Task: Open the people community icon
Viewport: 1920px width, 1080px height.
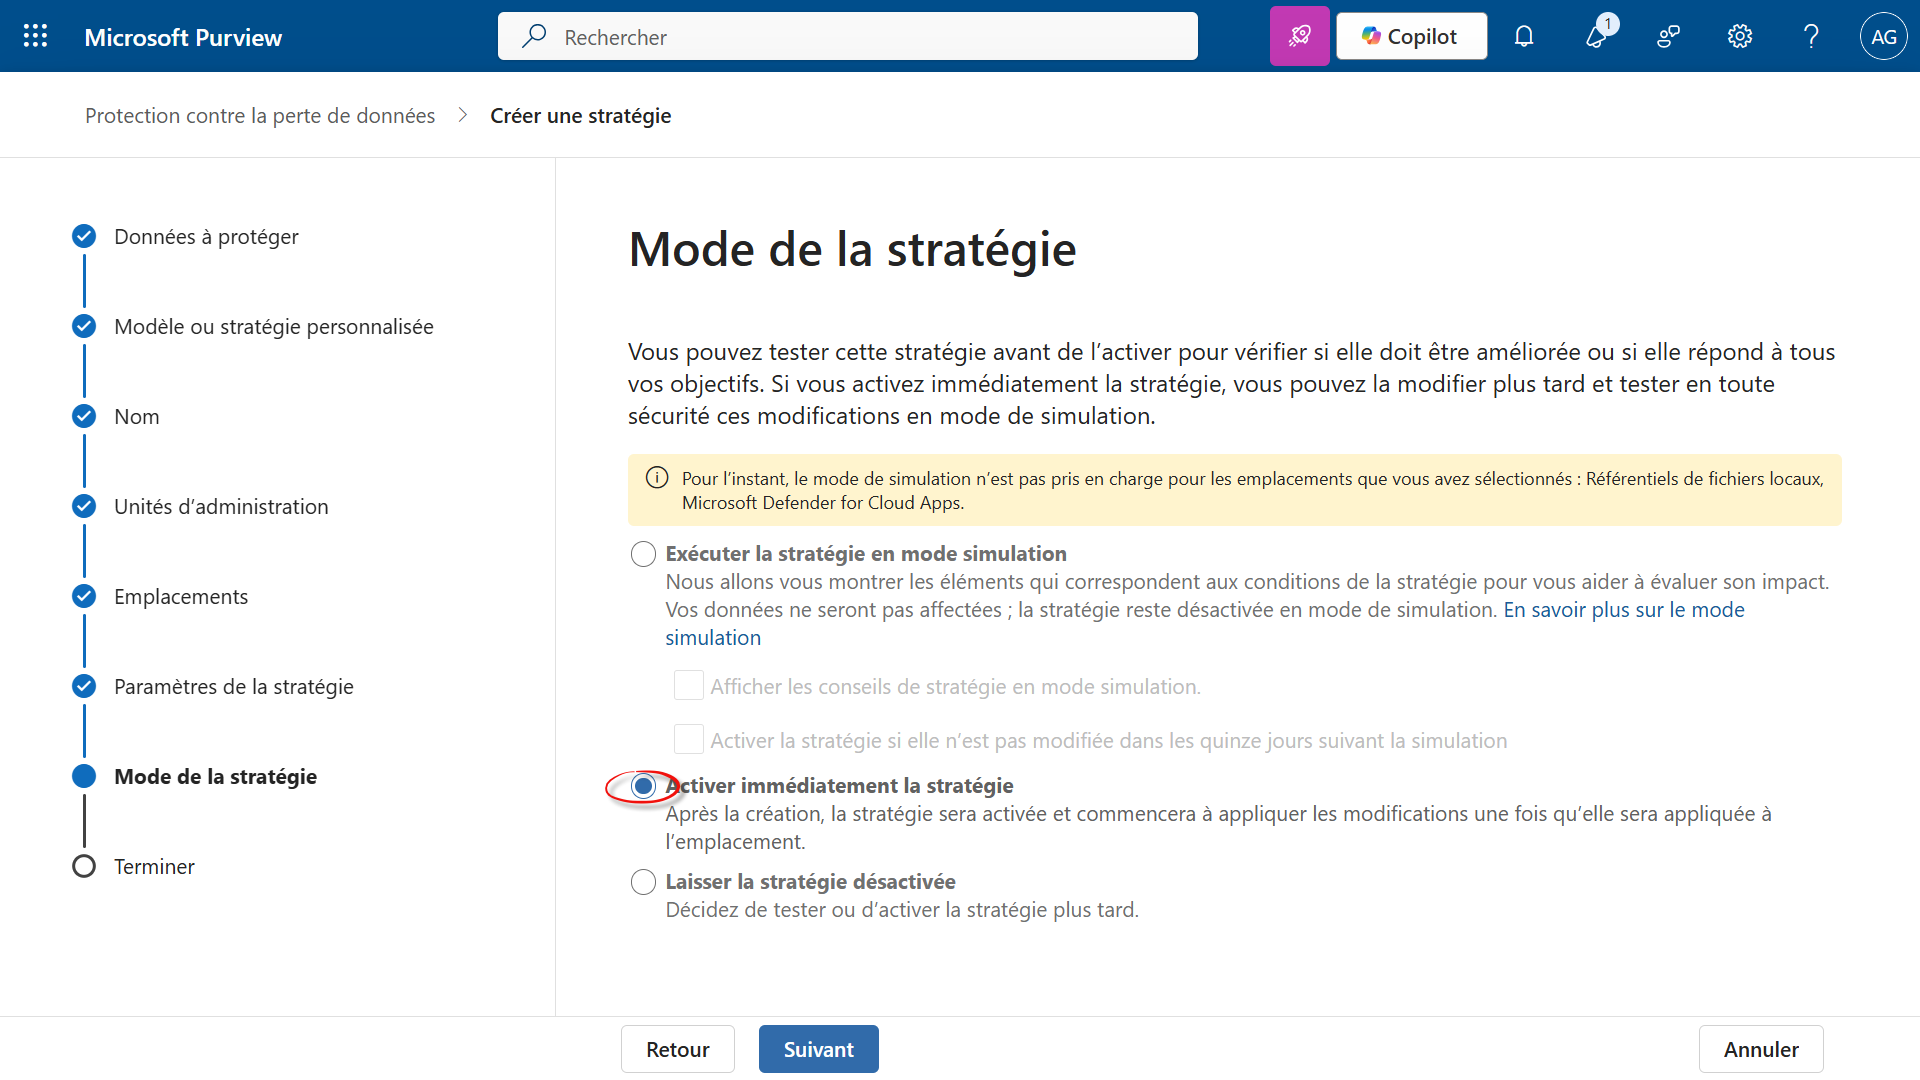Action: coord(1668,37)
